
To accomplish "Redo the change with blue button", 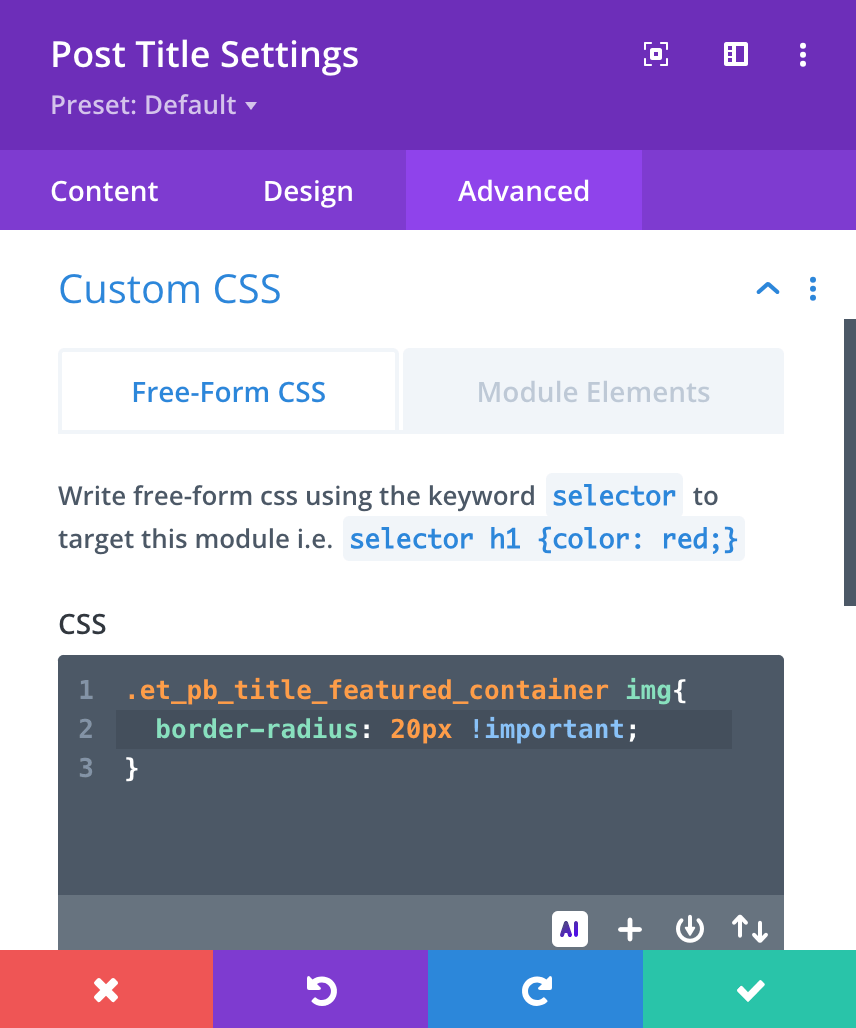I will tap(535, 990).
